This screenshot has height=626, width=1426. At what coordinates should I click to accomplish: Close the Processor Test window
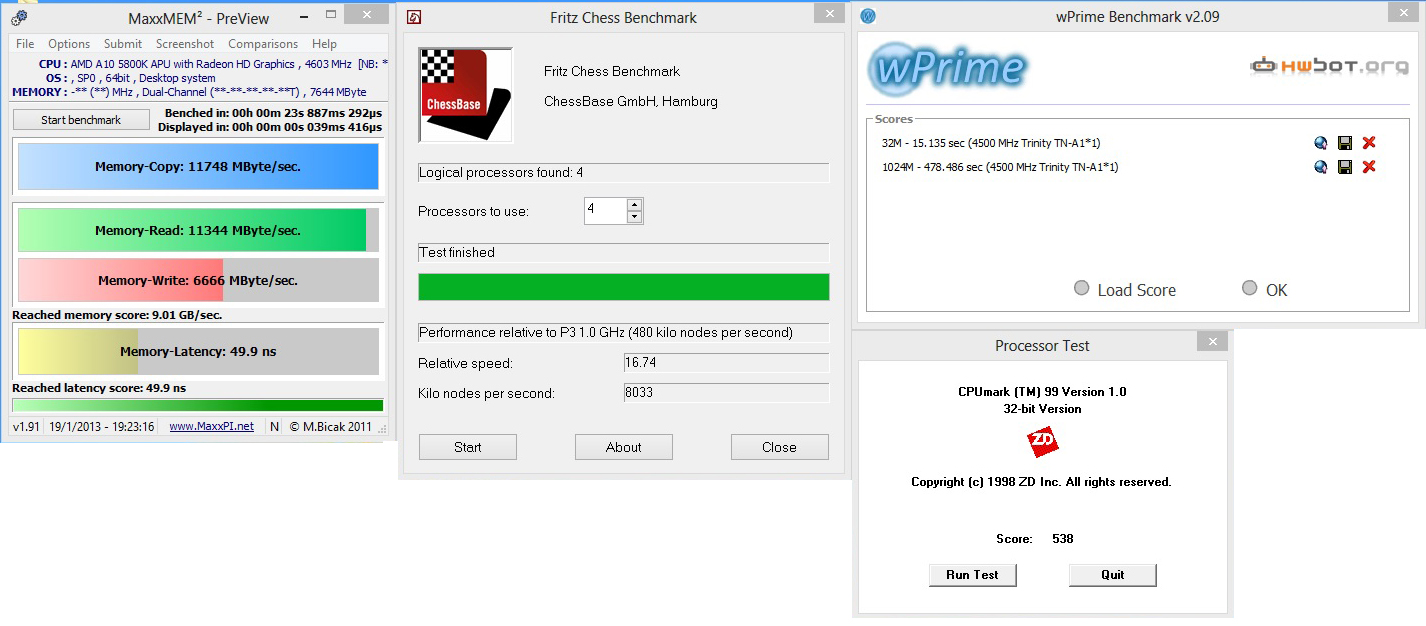point(1212,342)
